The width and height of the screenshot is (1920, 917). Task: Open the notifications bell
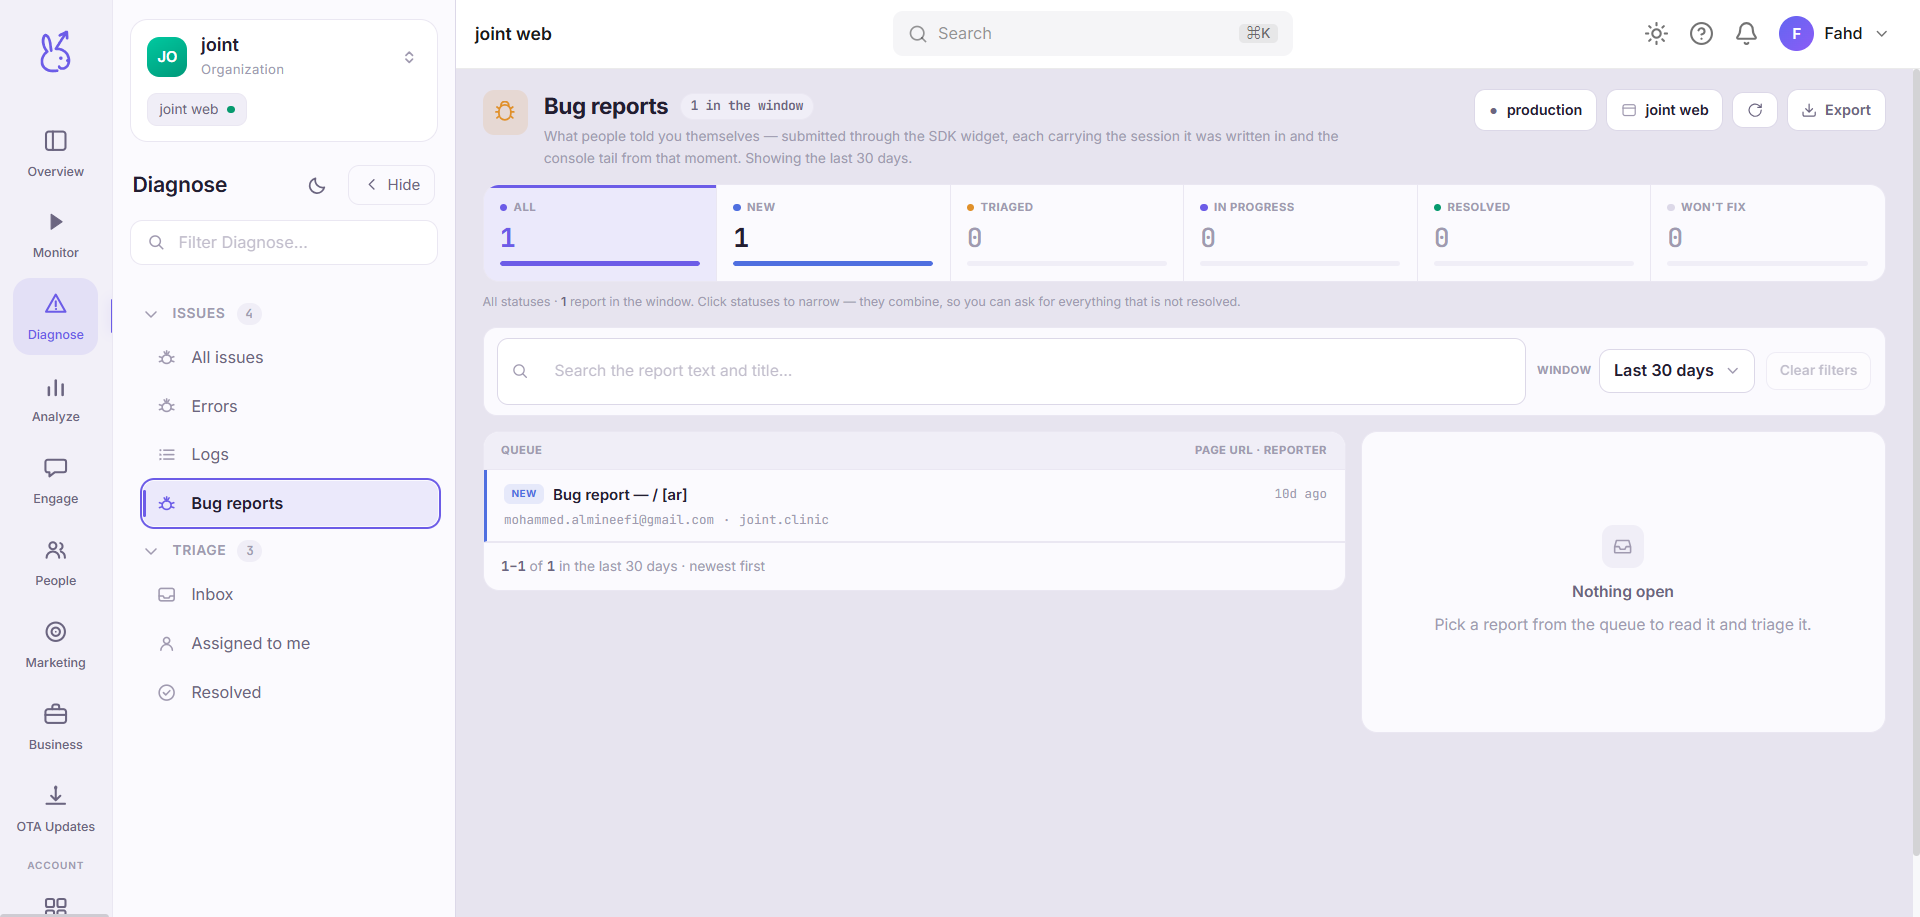coord(1746,34)
